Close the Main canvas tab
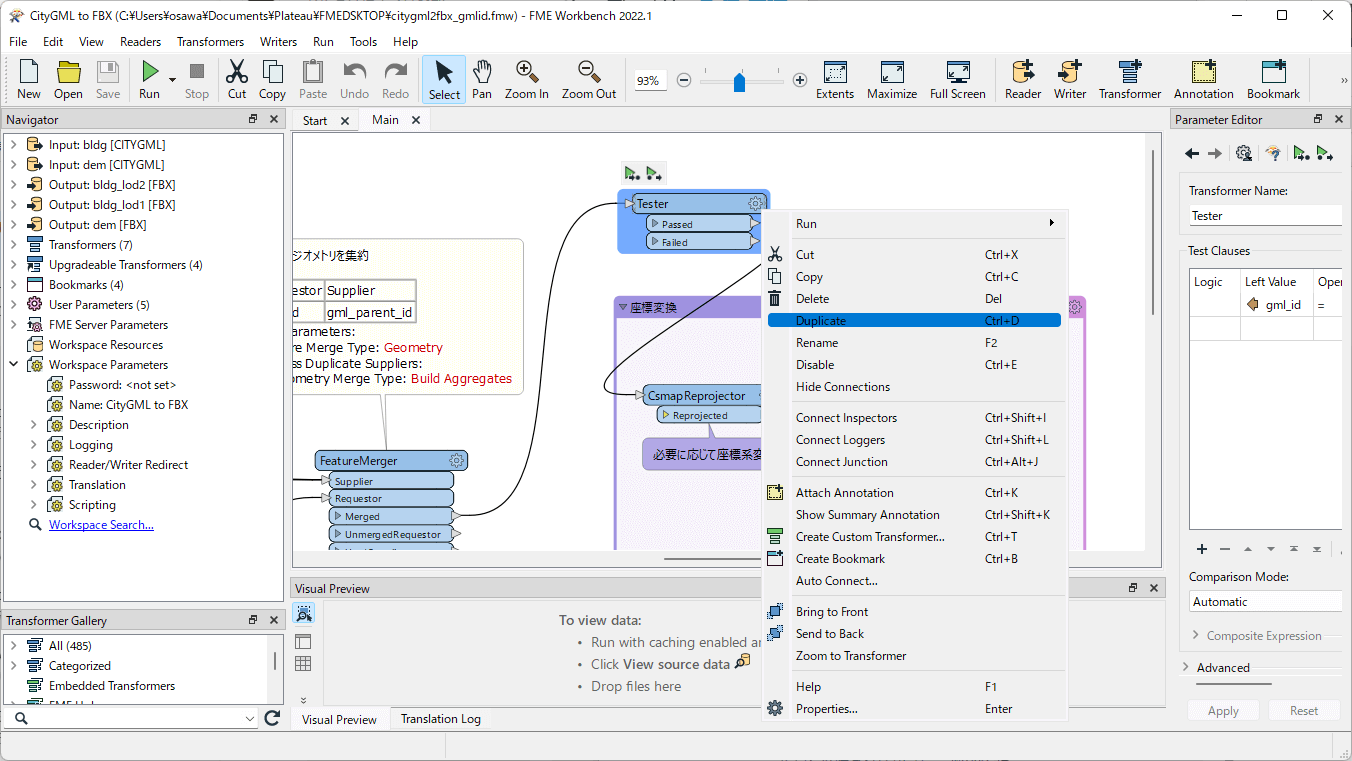 (x=415, y=120)
